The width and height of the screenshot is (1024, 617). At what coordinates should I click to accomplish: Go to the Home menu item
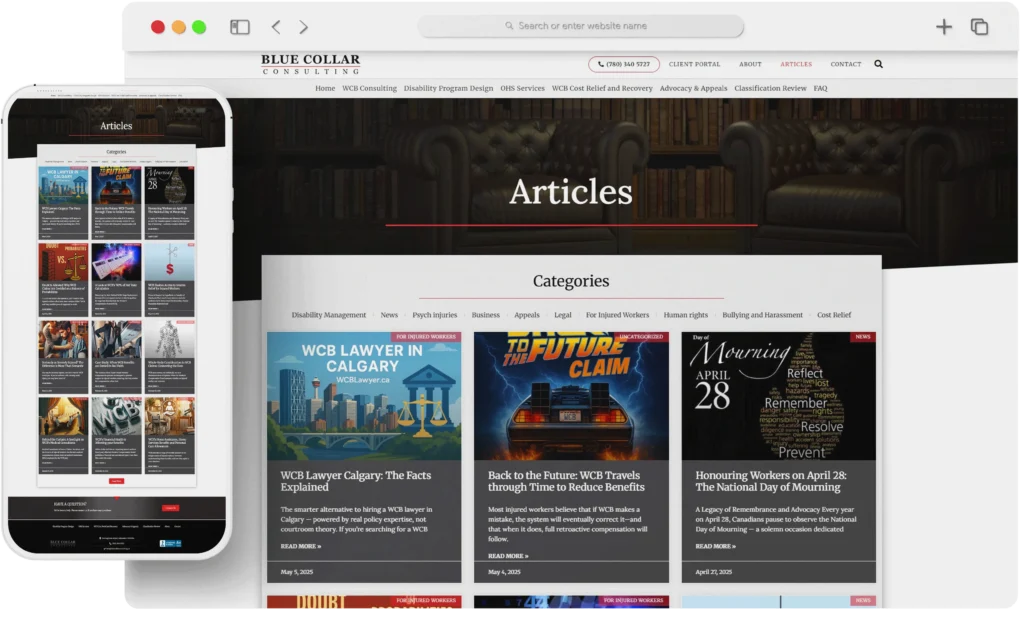click(325, 88)
